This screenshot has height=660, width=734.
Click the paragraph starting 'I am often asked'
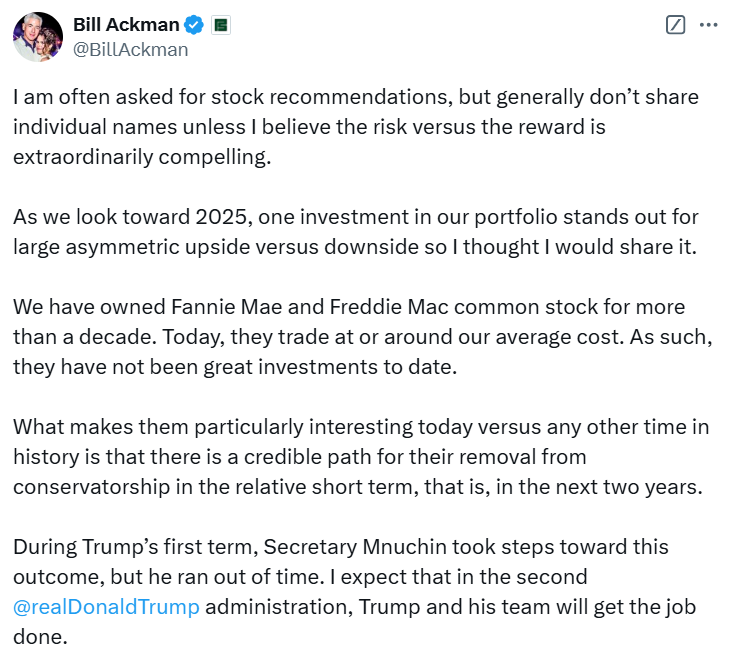tap(355, 127)
